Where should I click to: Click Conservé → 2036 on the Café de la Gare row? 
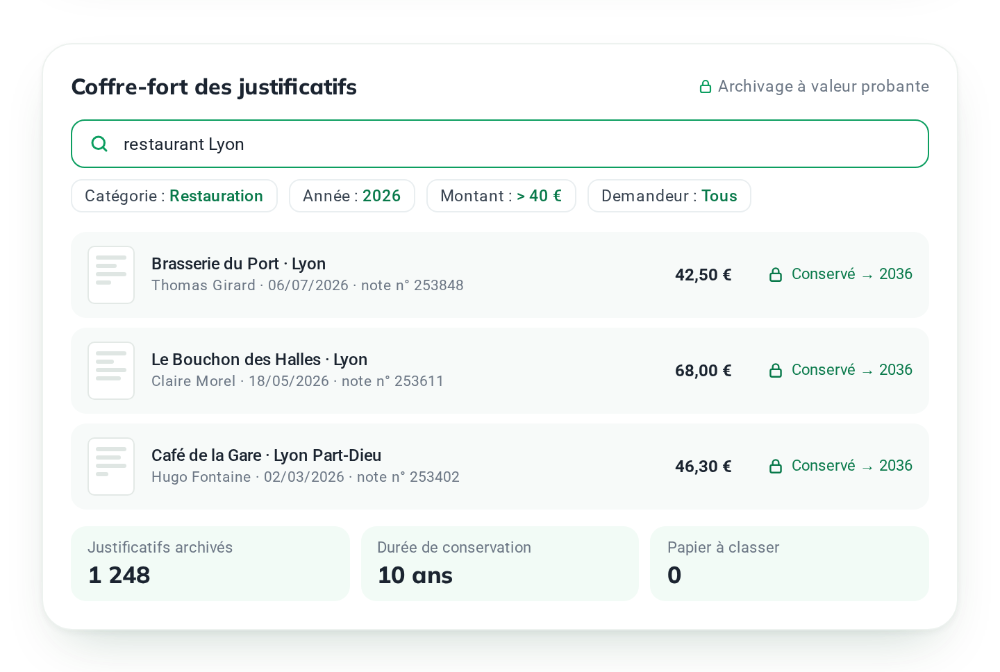pyautogui.click(x=852, y=465)
